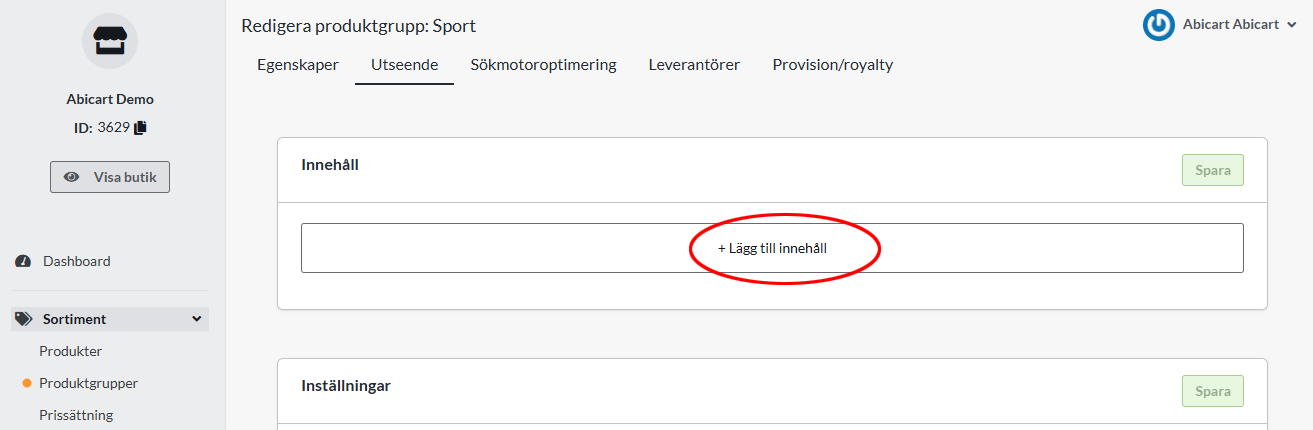Click the eye icon in Visa butik
Viewport: 1313px width, 430px height.
pos(72,177)
